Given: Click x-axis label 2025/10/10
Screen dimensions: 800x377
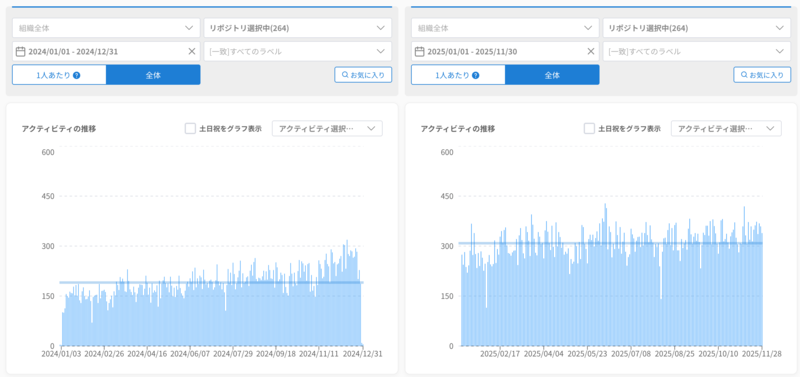Looking at the screenshot, I should point(717,353).
